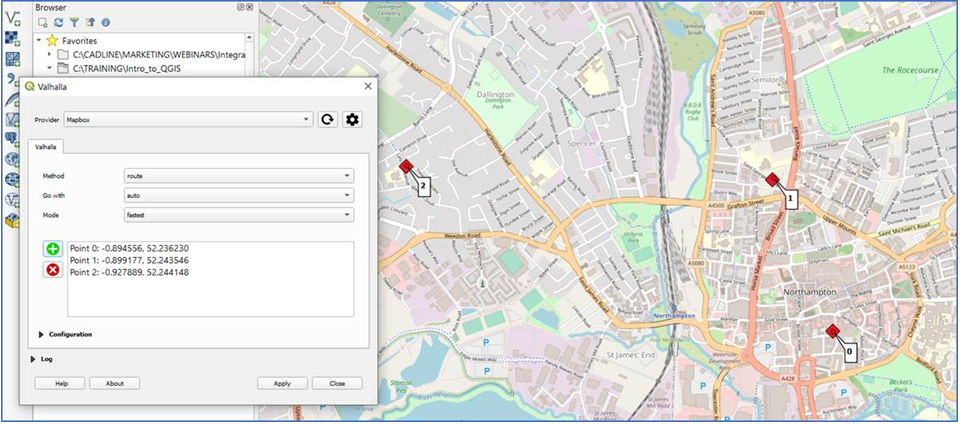Click Browser panel scrollbar up arrow
The image size is (960, 425).
[x=250, y=39]
